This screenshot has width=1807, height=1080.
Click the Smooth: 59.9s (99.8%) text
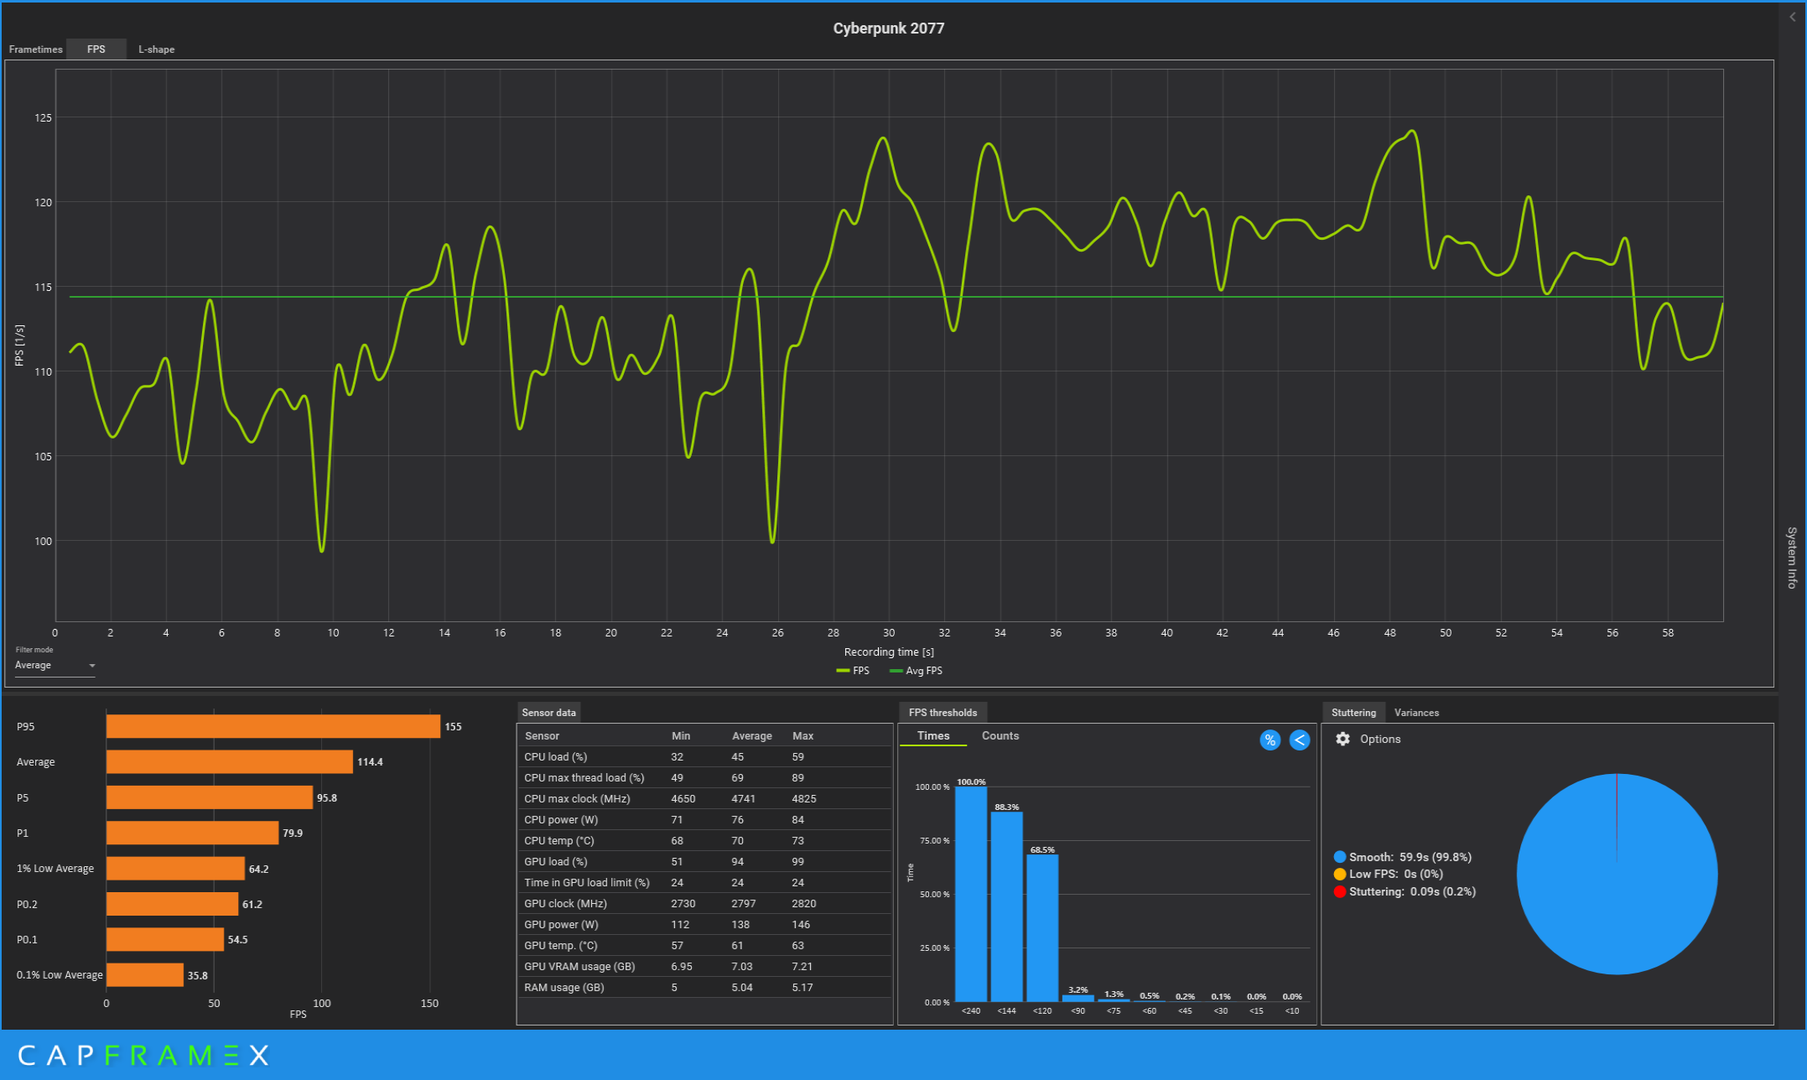(1410, 857)
